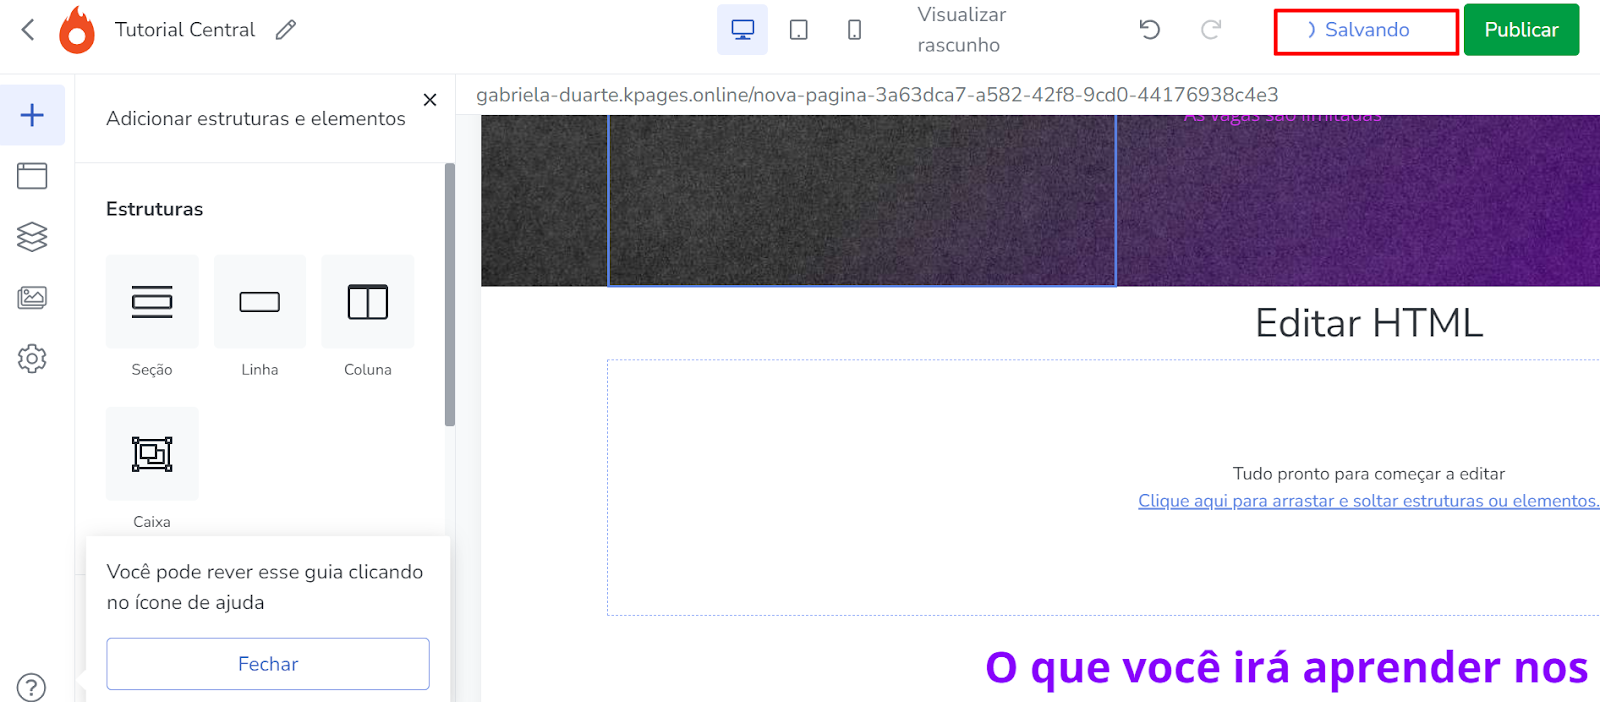The image size is (1600, 702).
Task: Edit page name with pencil icon
Action: coord(286,30)
